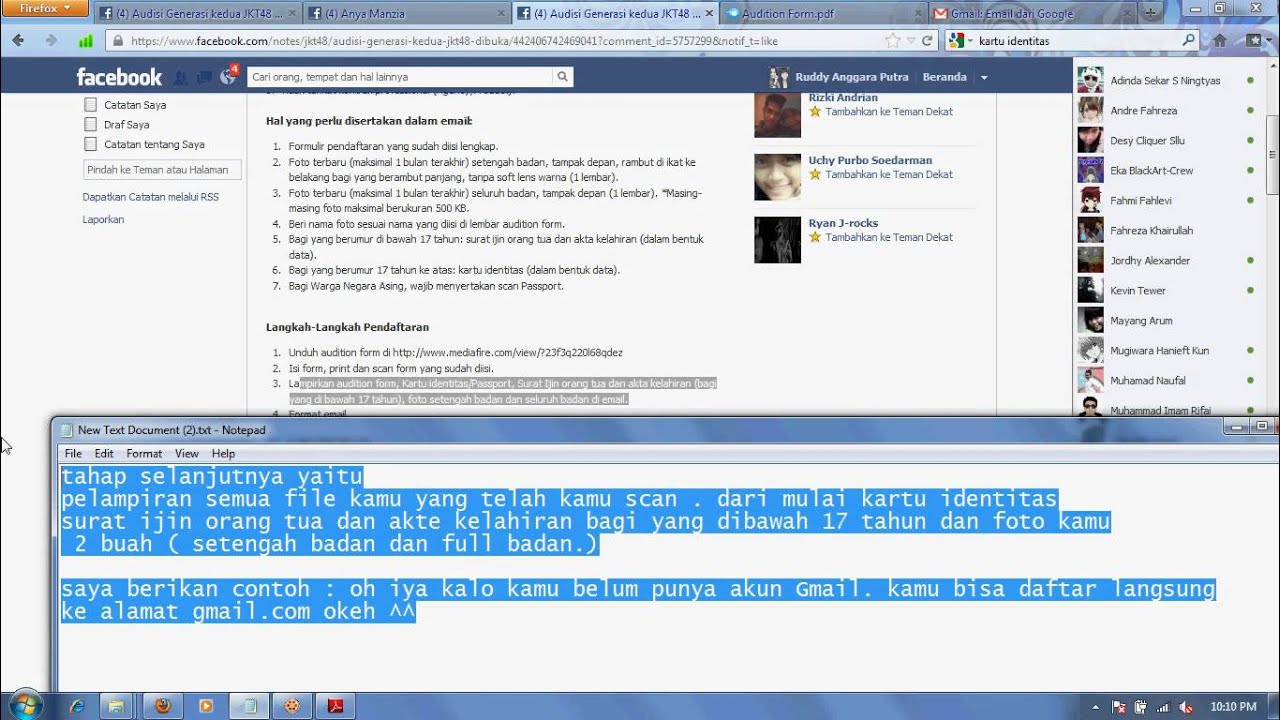This screenshot has height=720, width=1280.
Task: Open Facebook account dropdown arrow next to Beranda
Action: (984, 77)
